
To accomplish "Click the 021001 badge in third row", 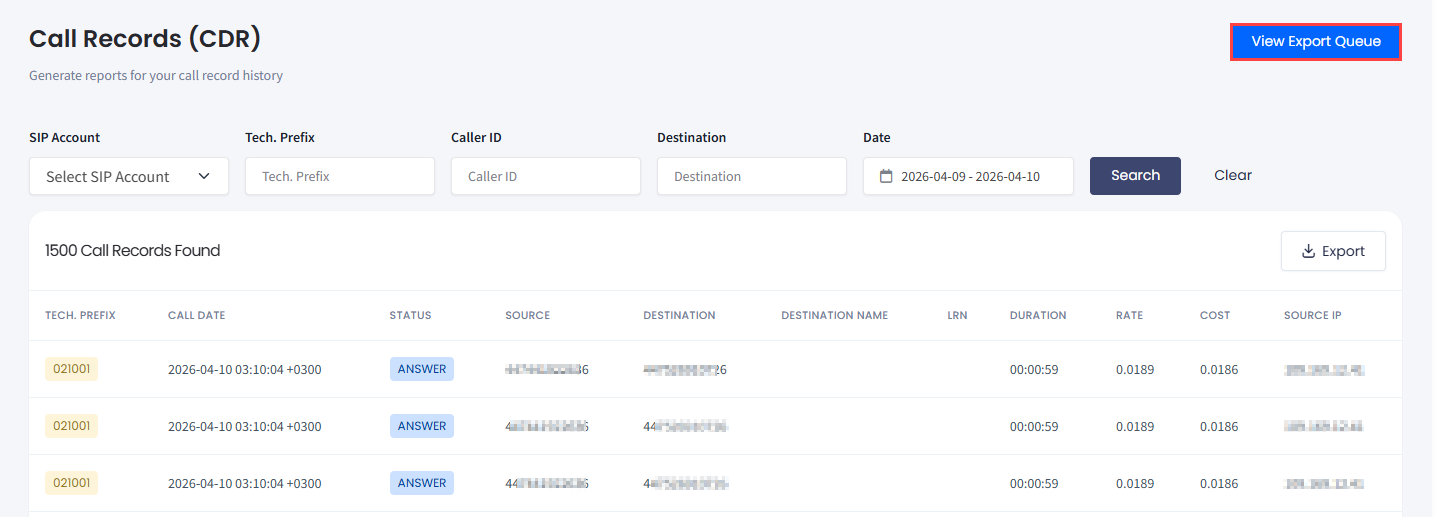I will pyautogui.click(x=71, y=483).
